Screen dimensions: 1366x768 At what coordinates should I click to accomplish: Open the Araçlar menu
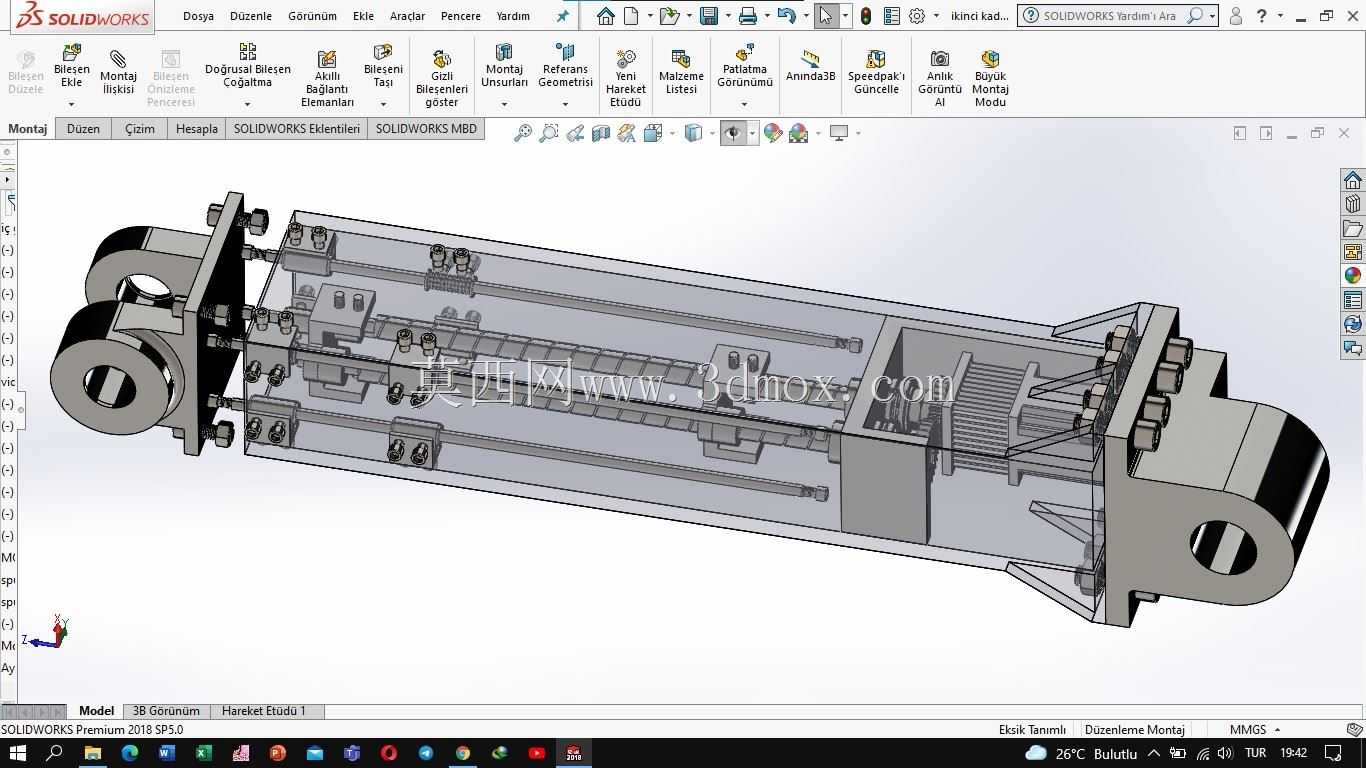click(x=407, y=16)
